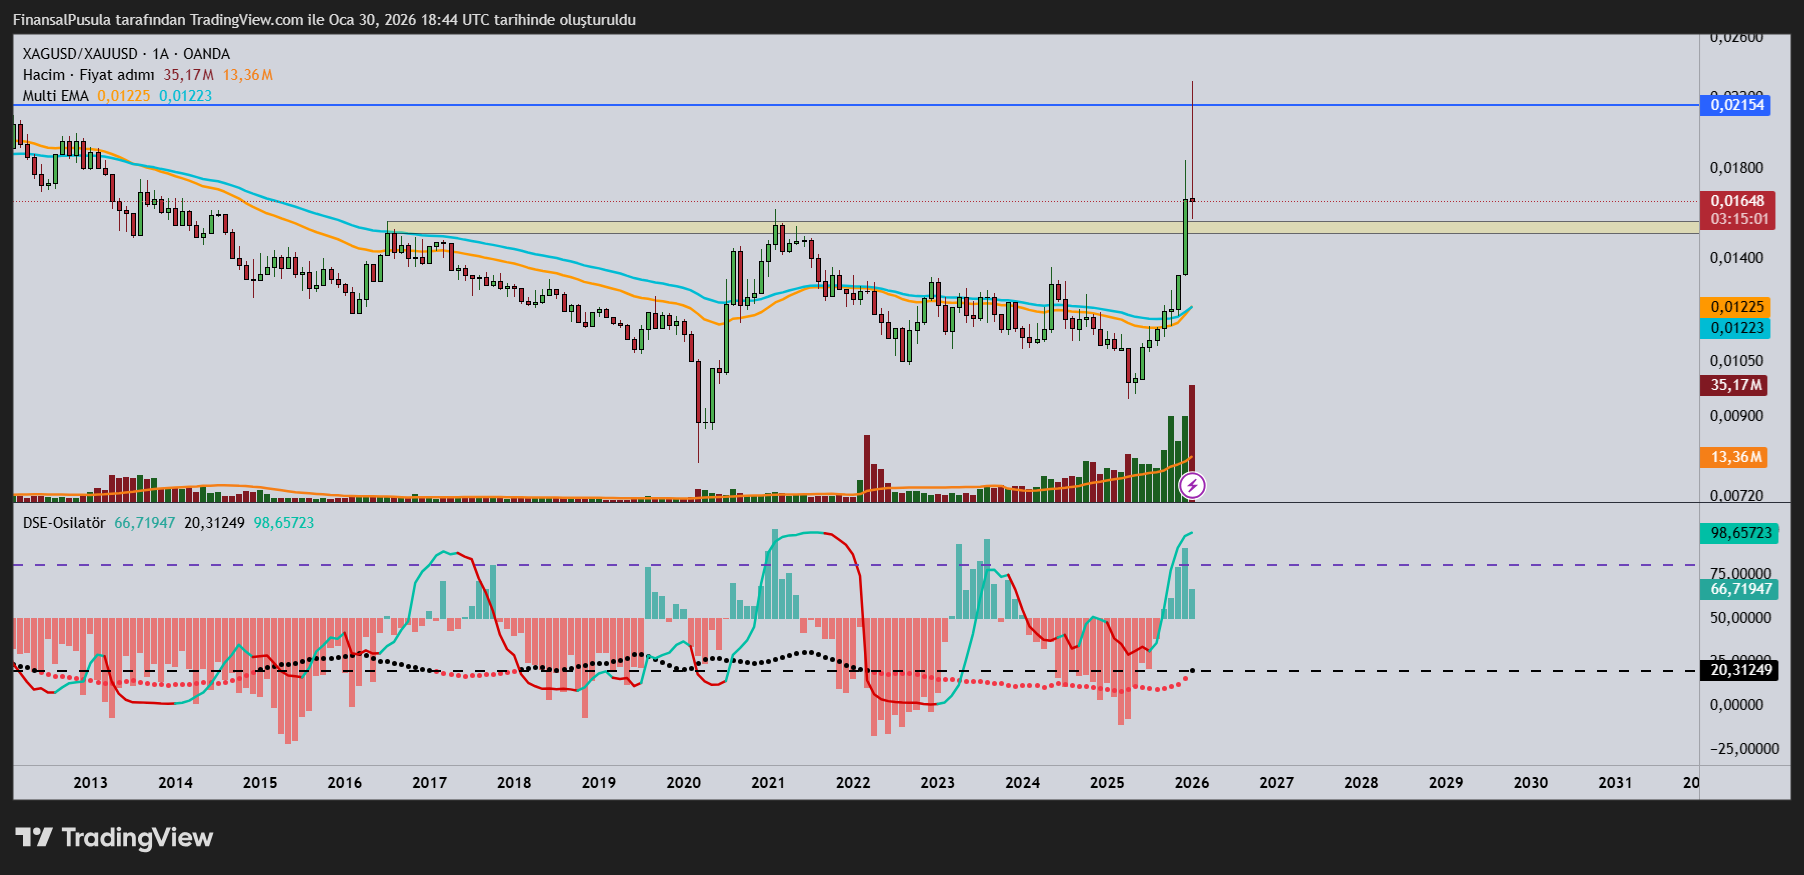Click the purple lightning bolt icon
The width and height of the screenshot is (1804, 875).
point(1192,486)
